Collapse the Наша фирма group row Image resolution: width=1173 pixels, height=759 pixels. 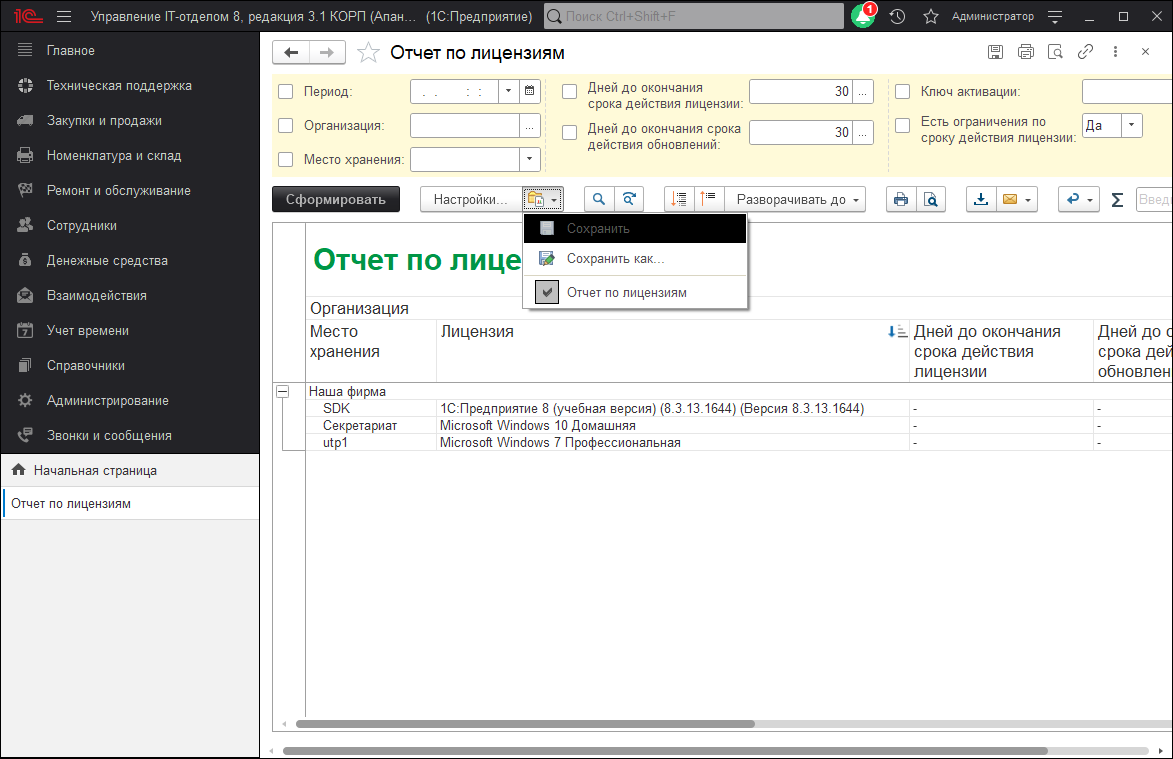pos(285,390)
